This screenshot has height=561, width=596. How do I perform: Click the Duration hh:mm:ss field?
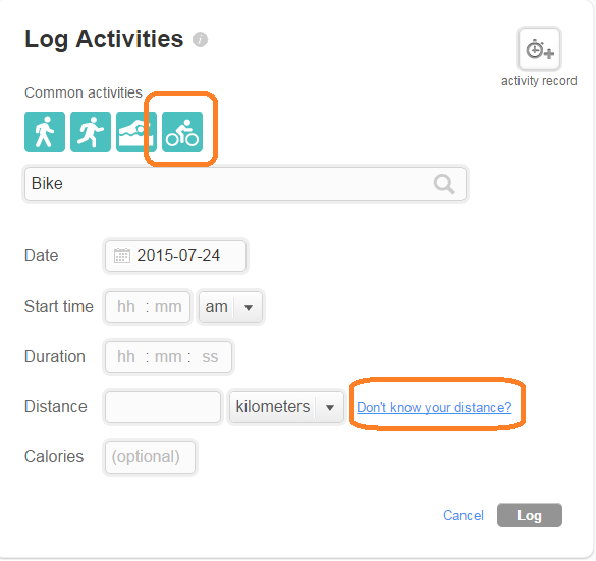(168, 357)
